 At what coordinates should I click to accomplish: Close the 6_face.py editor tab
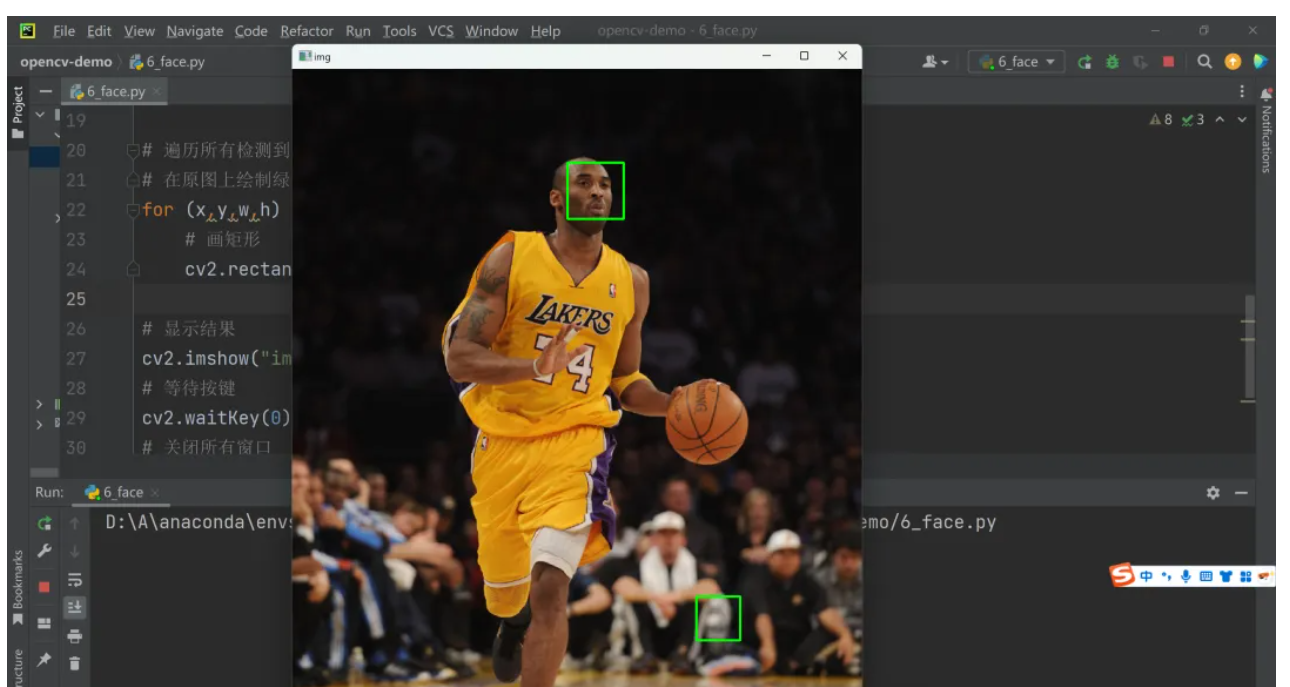click(x=157, y=92)
